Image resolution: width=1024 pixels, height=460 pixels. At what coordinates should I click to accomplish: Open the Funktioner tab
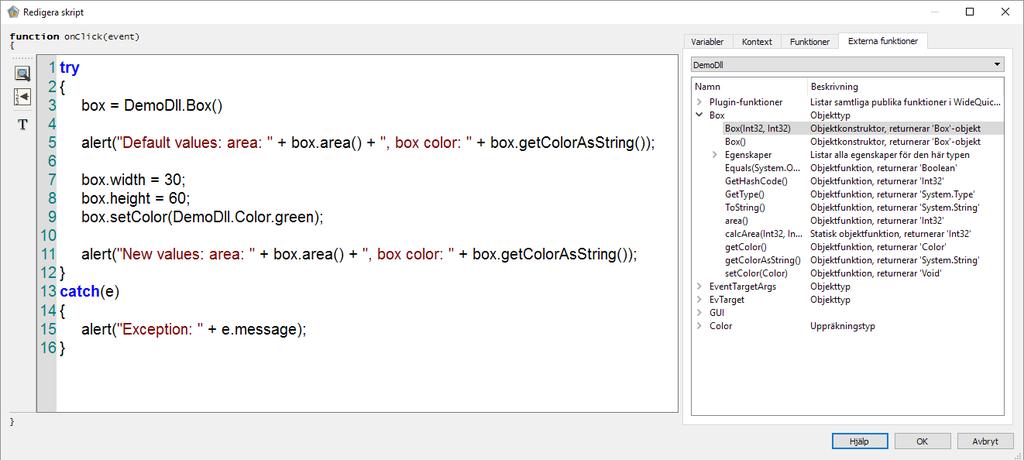(x=810, y=41)
